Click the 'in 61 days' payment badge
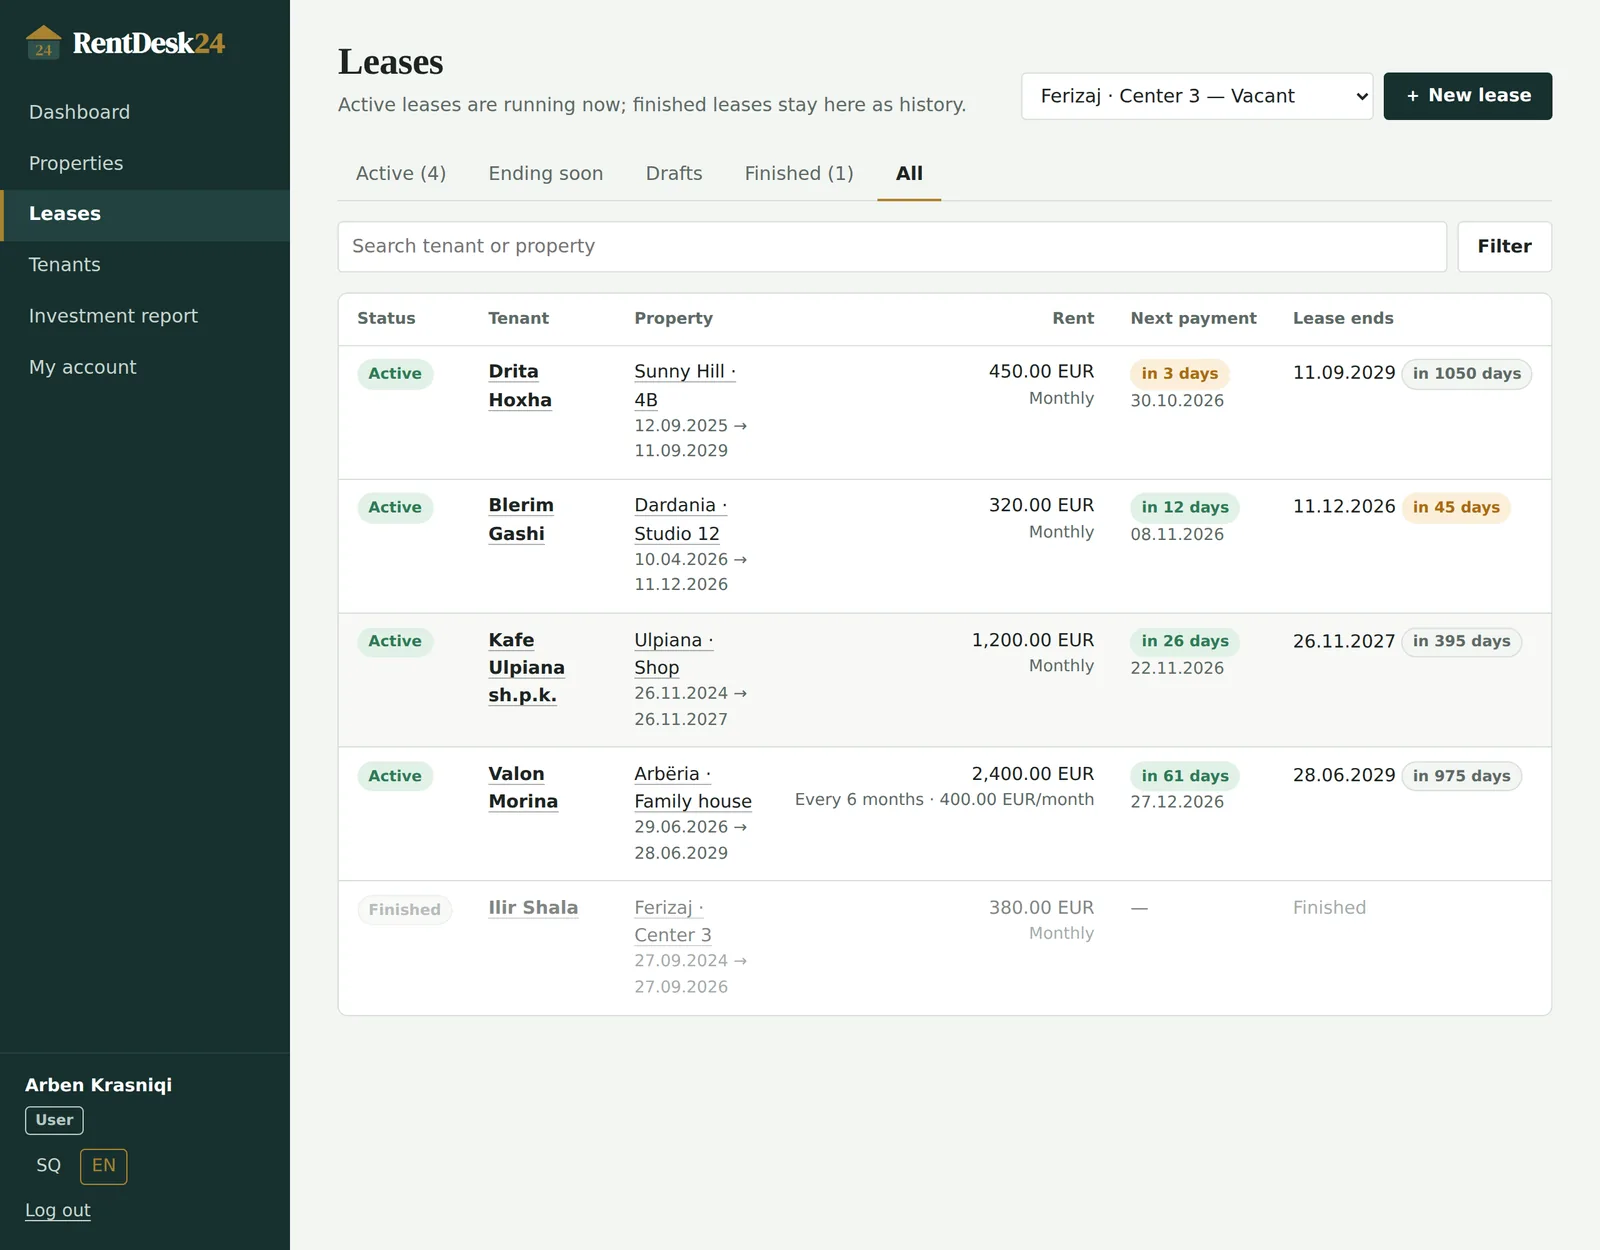This screenshot has width=1600, height=1250. coord(1185,776)
